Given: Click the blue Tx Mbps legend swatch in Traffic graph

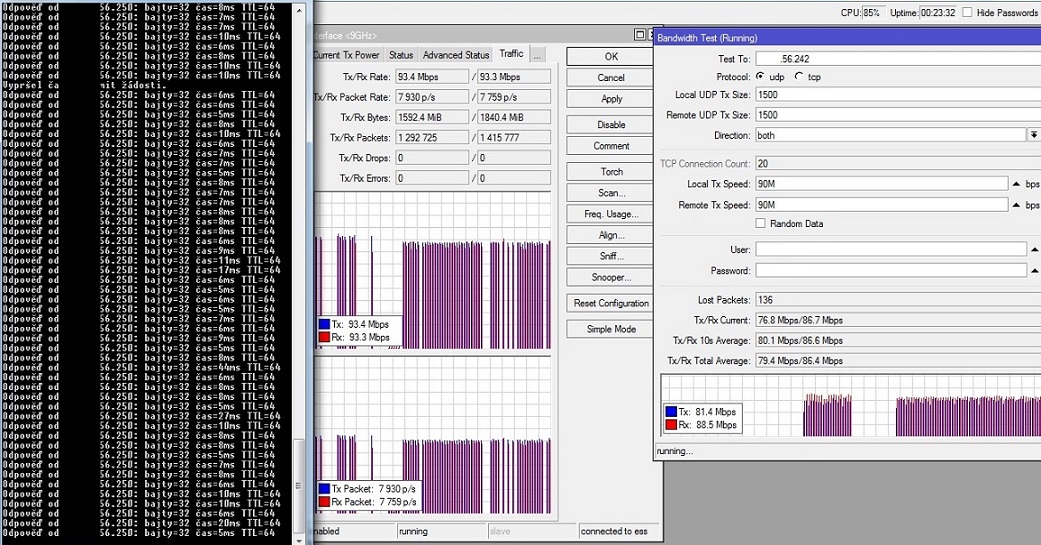Looking at the screenshot, I should [x=324, y=324].
